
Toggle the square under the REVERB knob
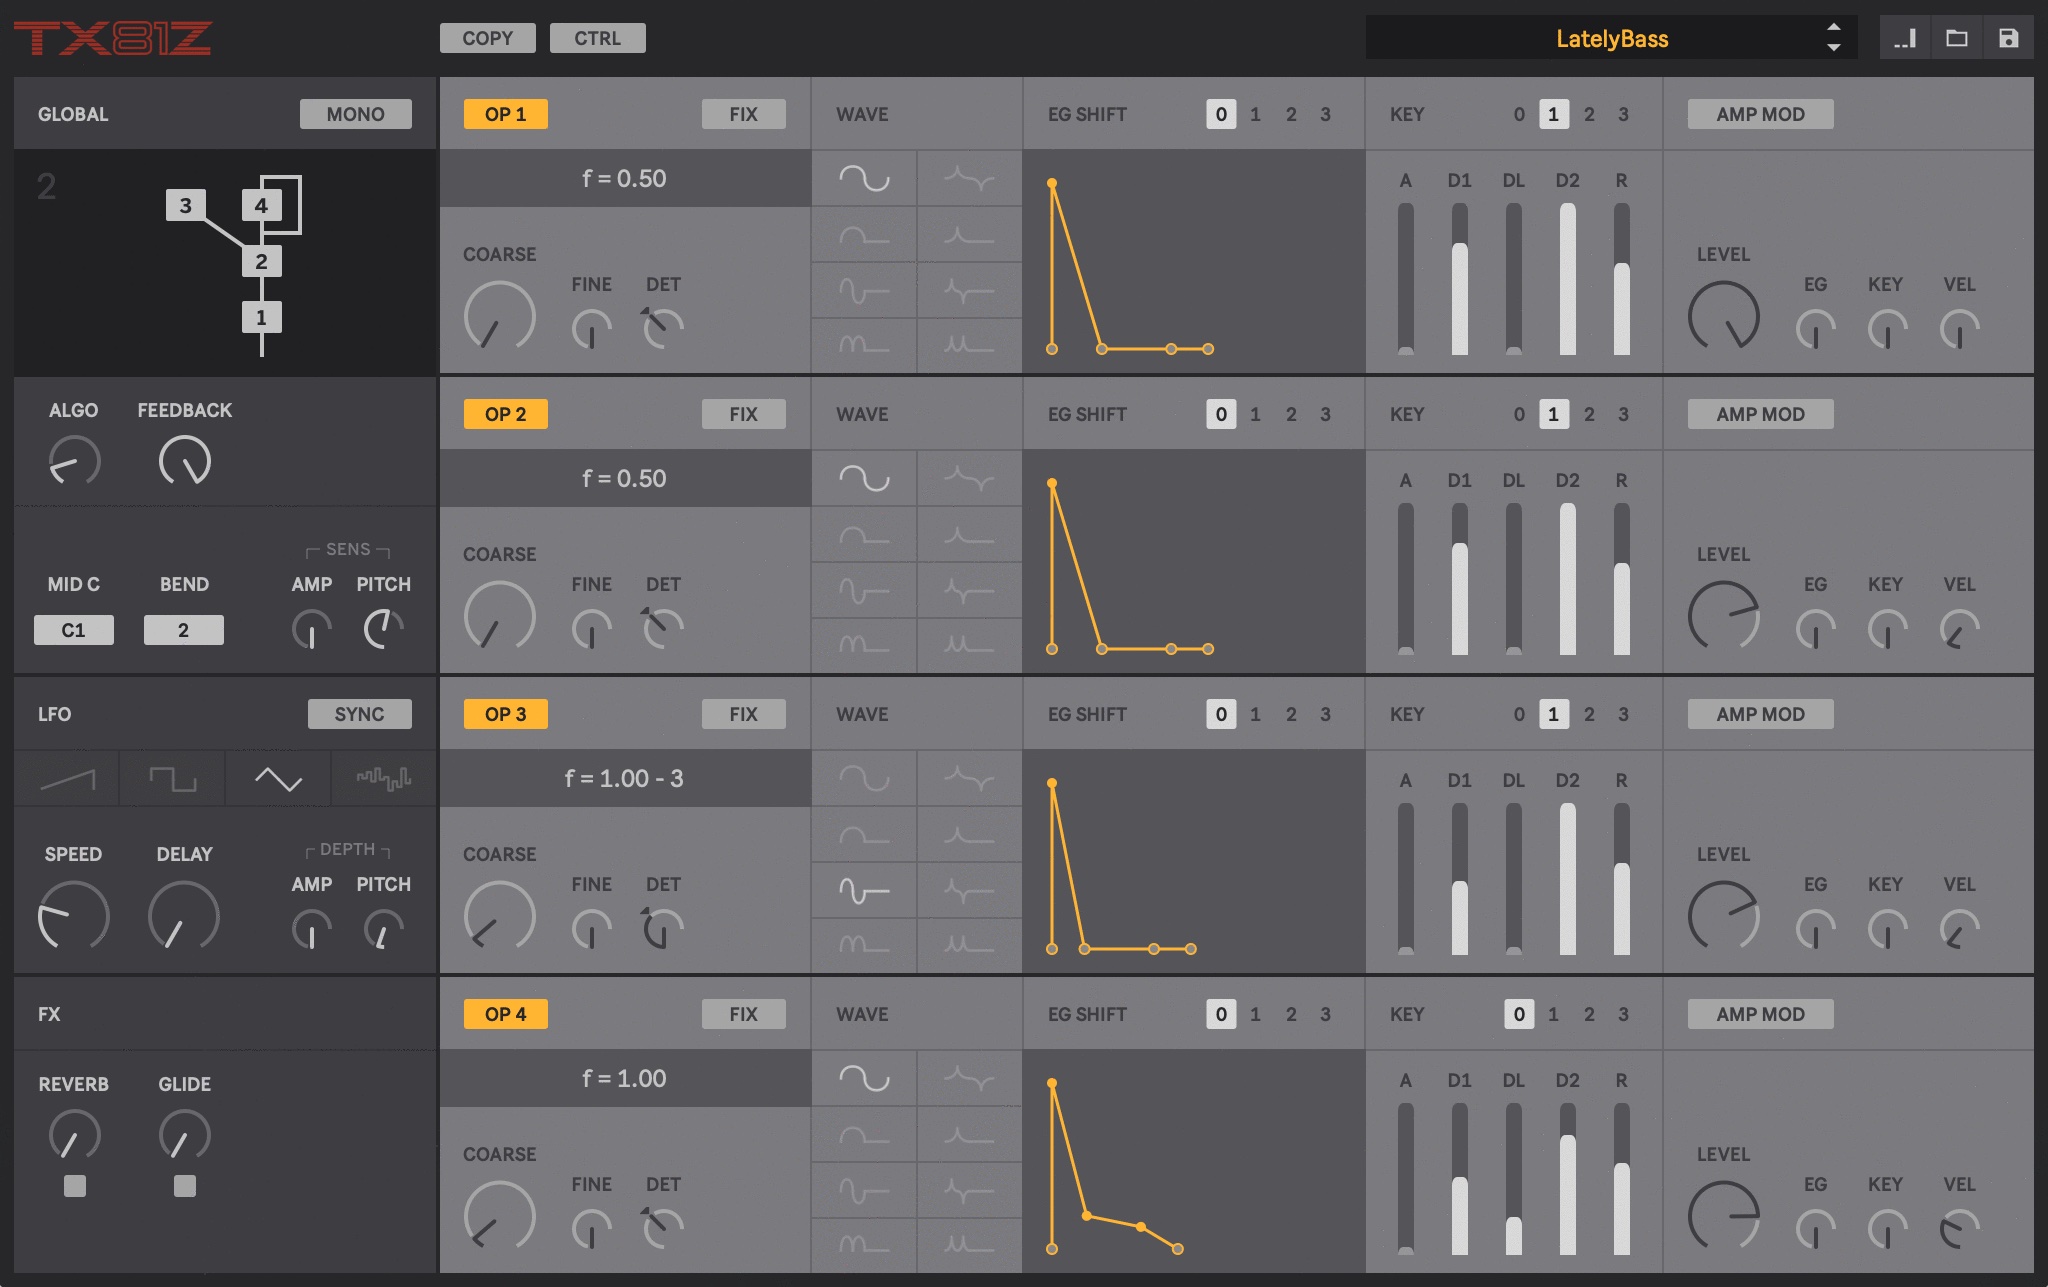[x=75, y=1186]
